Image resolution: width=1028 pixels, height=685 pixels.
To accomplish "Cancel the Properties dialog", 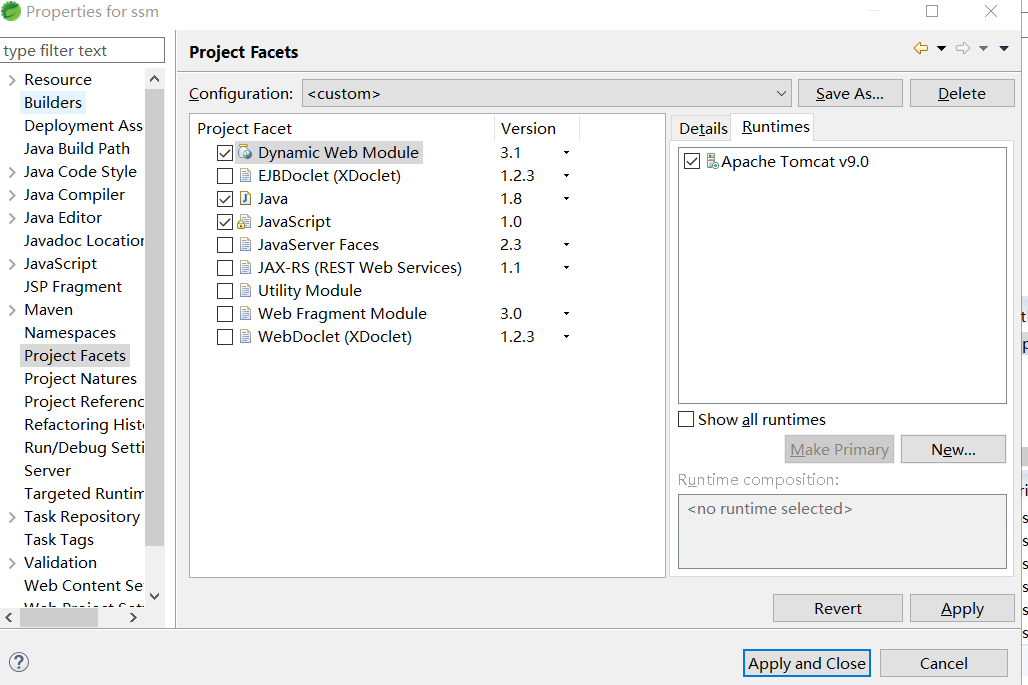I will (x=943, y=663).
